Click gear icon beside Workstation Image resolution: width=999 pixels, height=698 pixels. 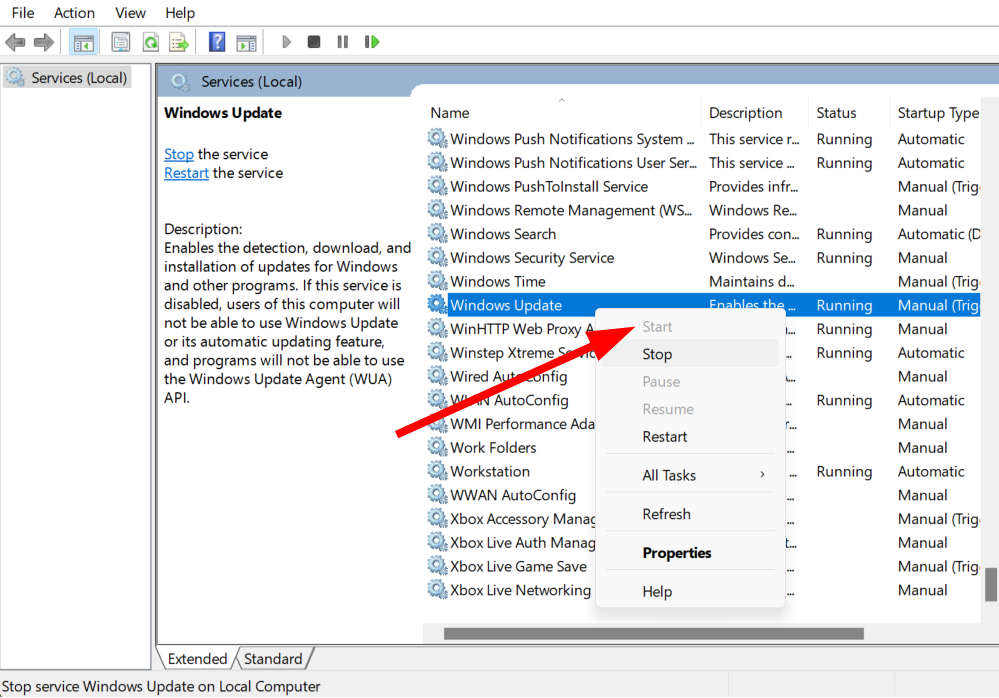tap(437, 471)
